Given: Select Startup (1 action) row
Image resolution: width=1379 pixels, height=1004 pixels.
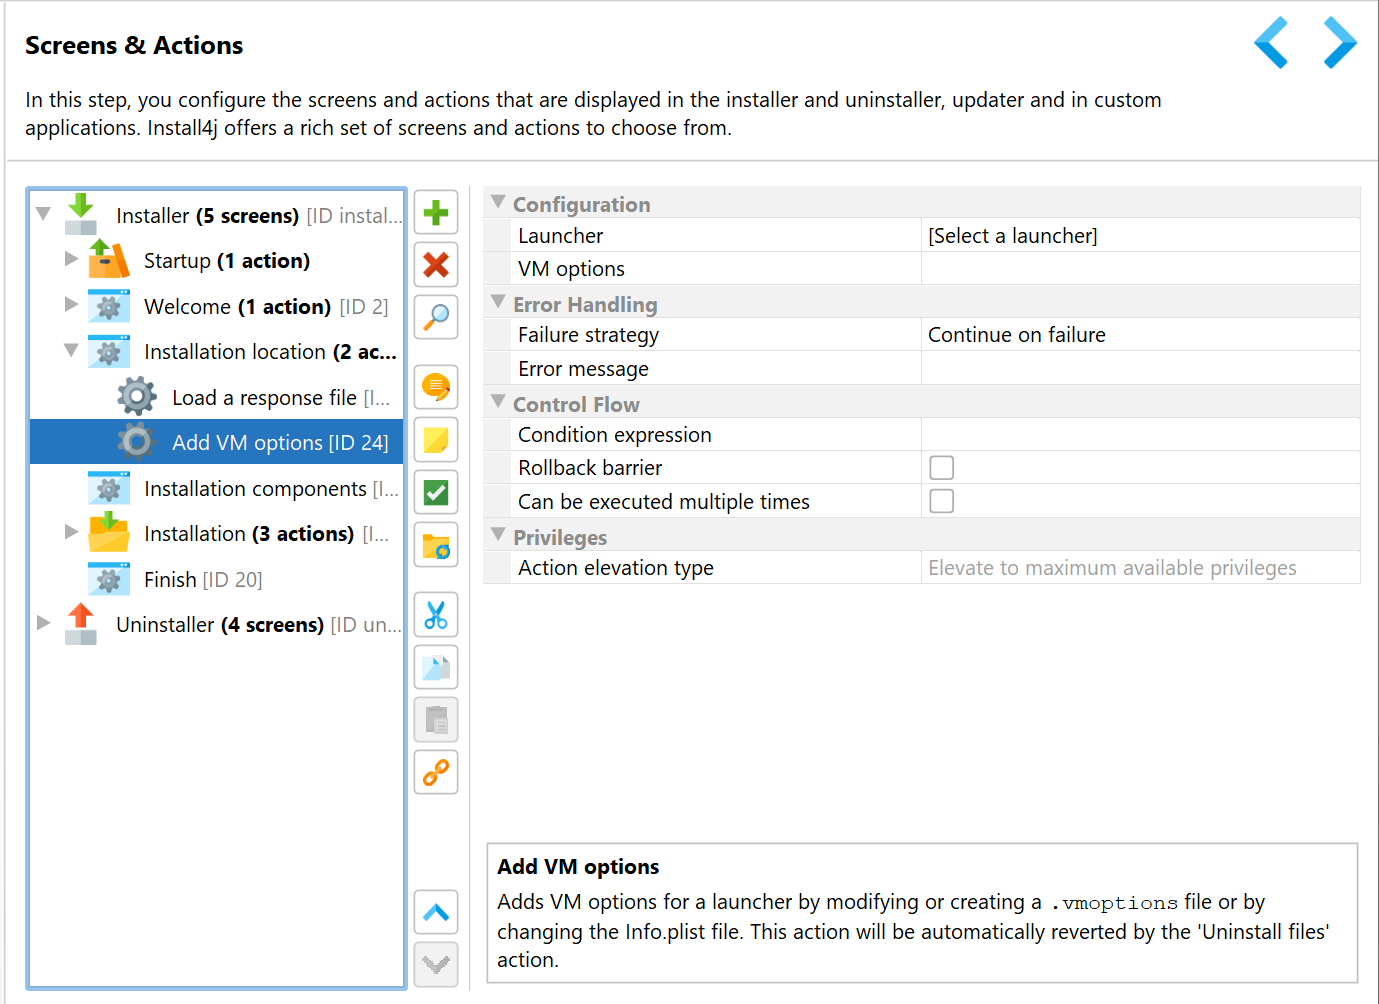Looking at the screenshot, I should pos(216,261).
